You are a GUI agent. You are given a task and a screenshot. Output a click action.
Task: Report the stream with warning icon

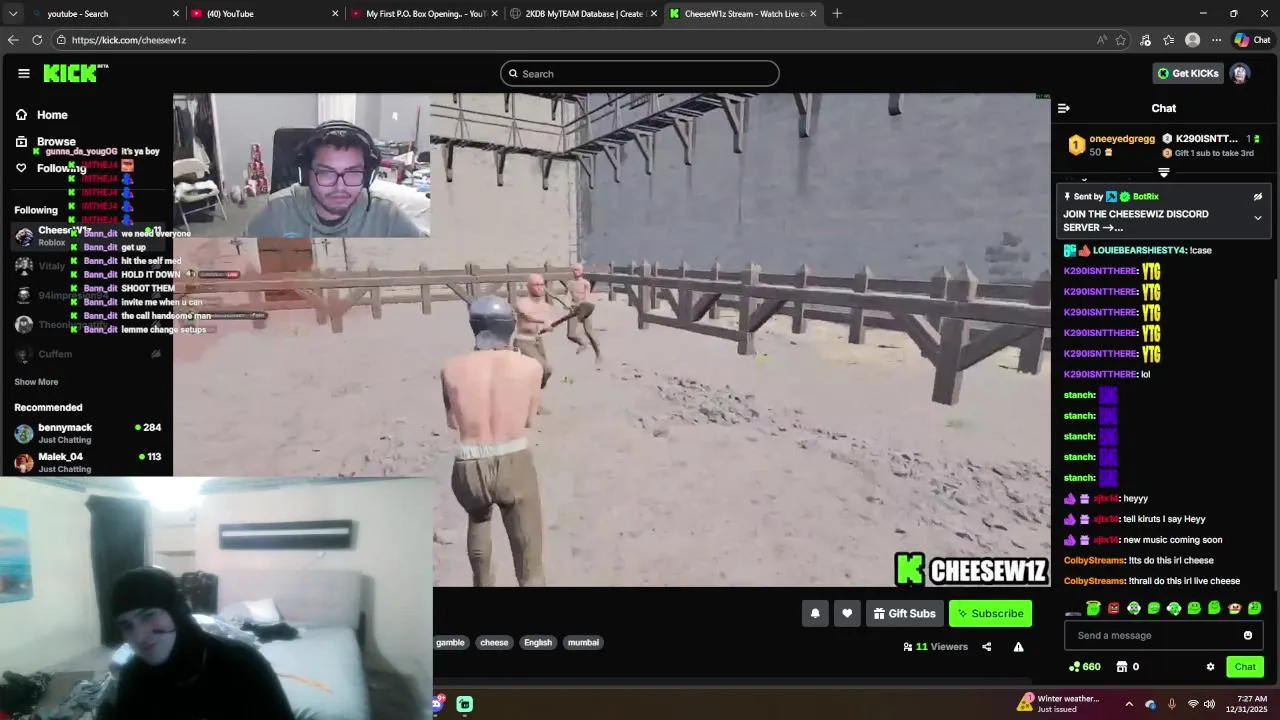[x=1018, y=647]
